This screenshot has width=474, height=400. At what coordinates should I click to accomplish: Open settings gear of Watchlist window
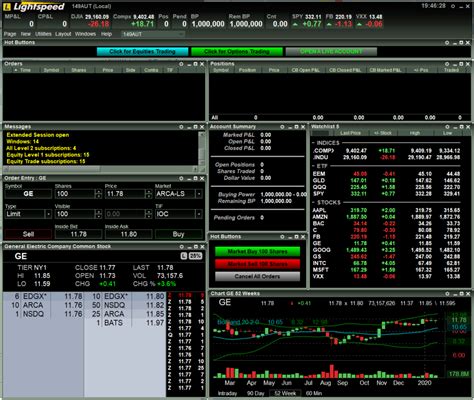447,127
